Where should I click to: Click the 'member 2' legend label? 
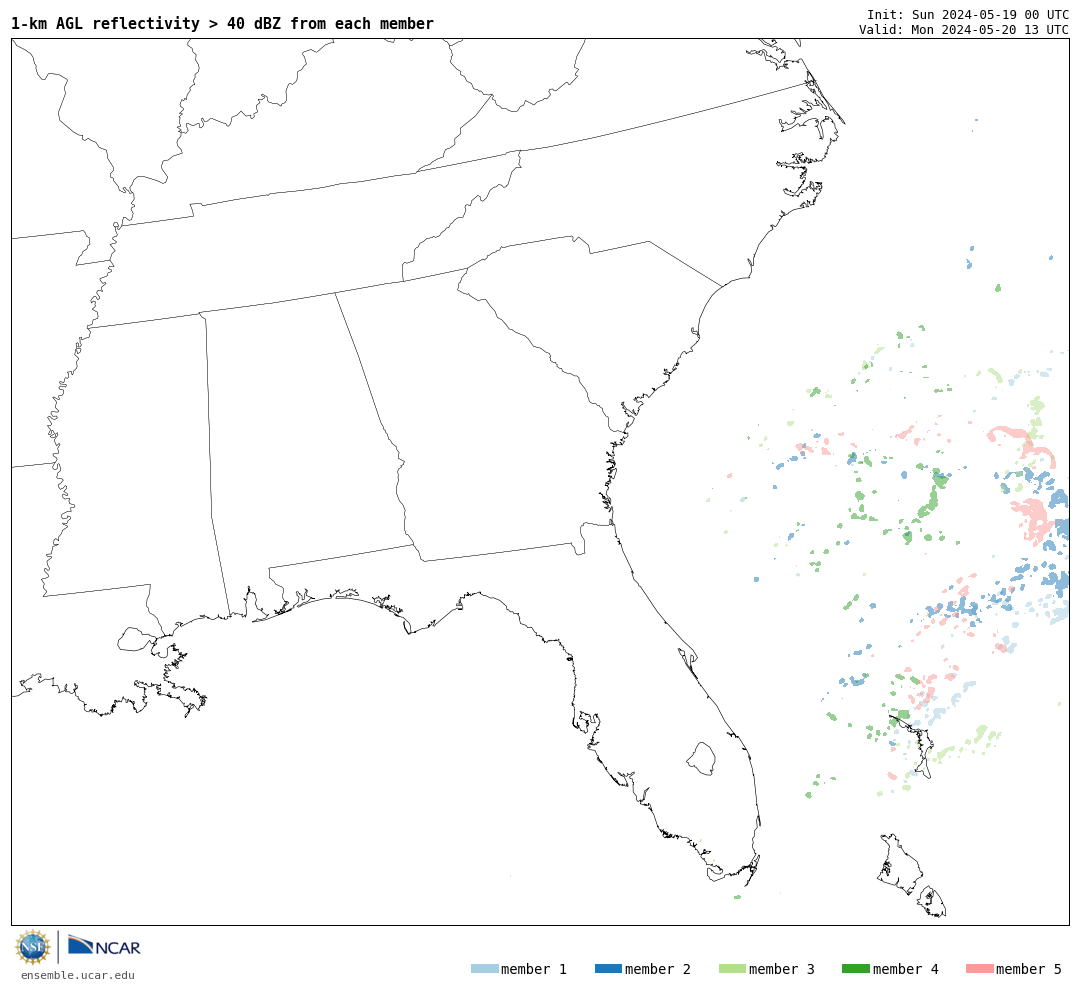tap(658, 969)
